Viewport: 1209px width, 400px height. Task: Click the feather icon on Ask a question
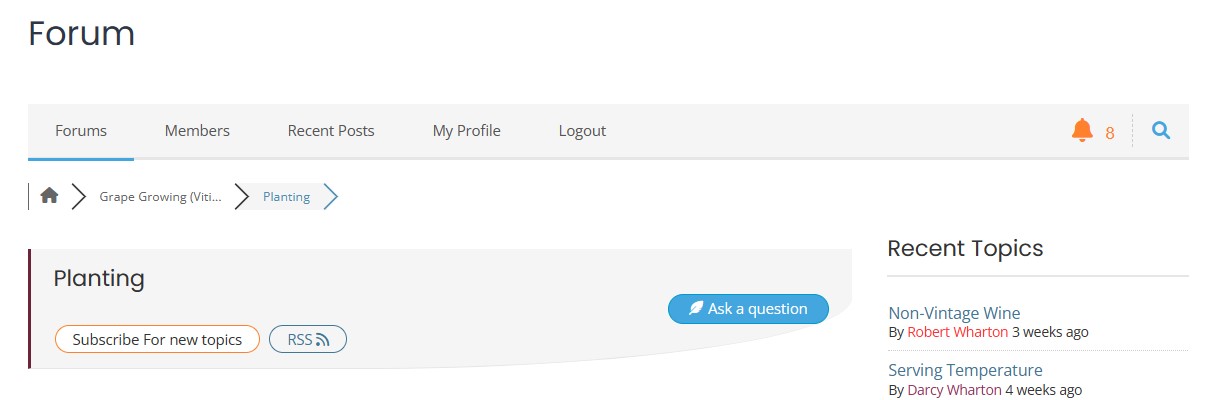pos(696,309)
